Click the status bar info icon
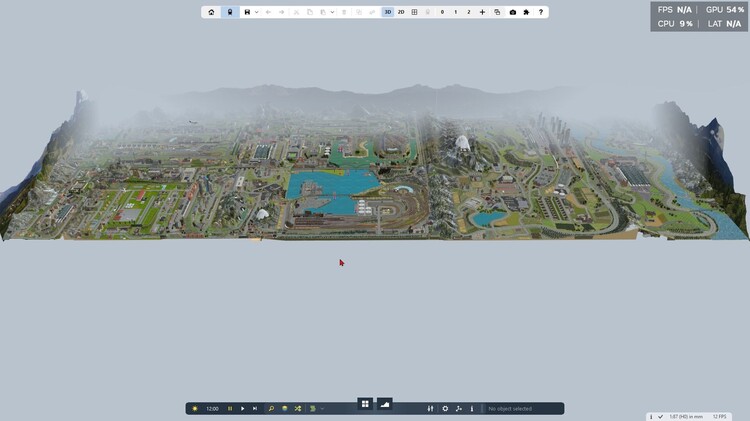Image resolution: width=750 pixels, height=421 pixels. click(651, 417)
